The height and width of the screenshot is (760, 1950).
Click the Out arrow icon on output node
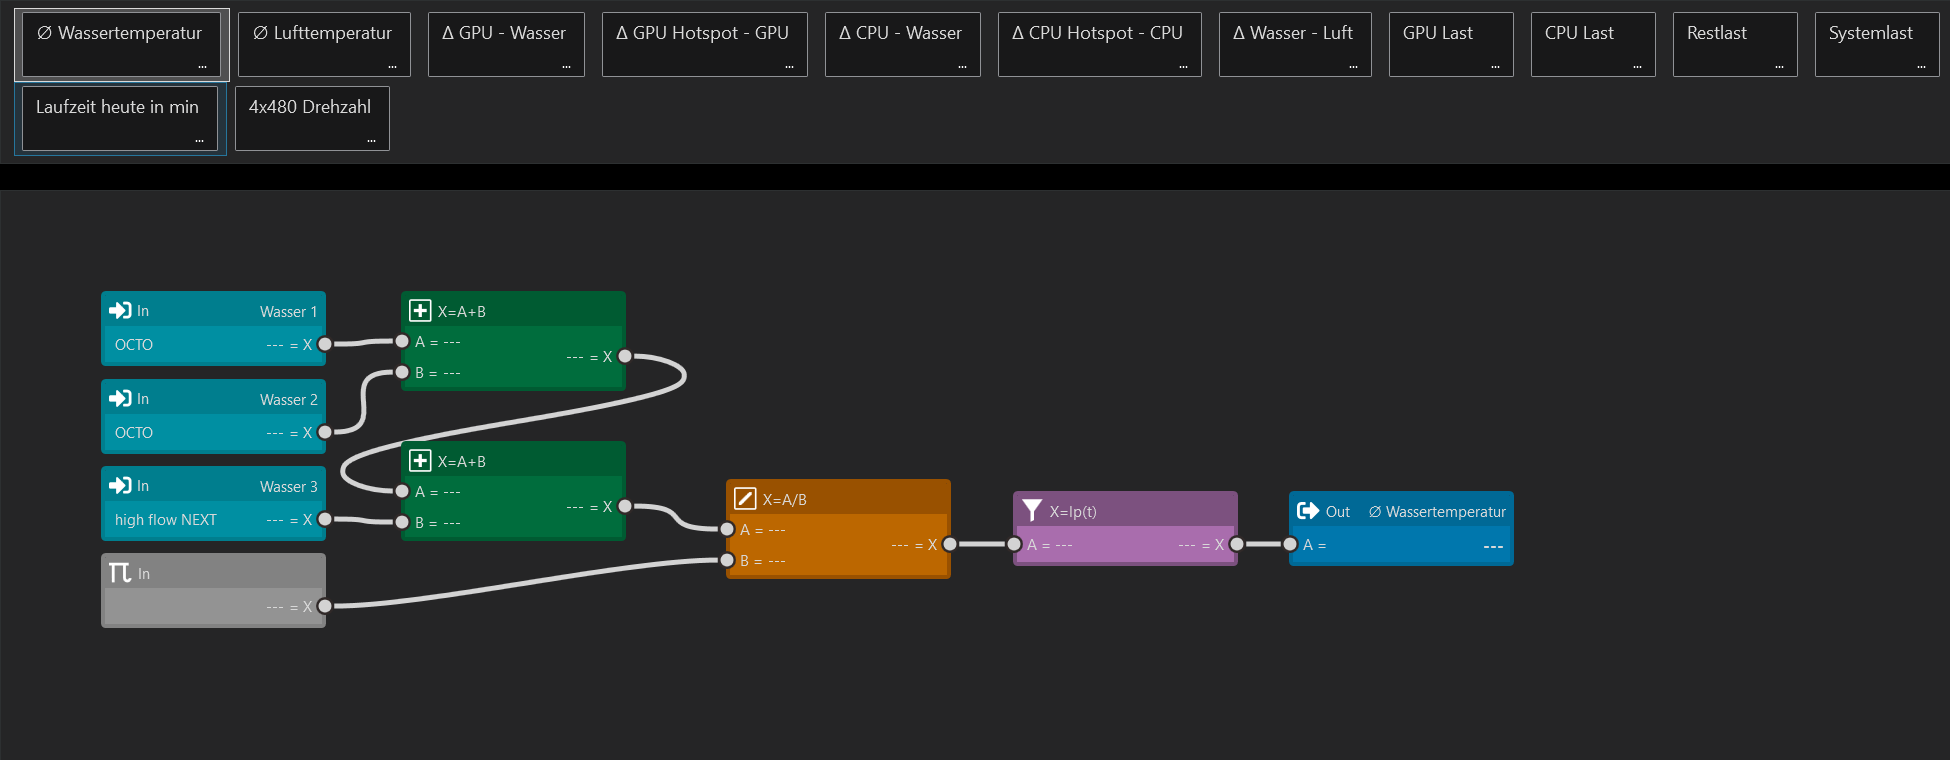point(1308,511)
